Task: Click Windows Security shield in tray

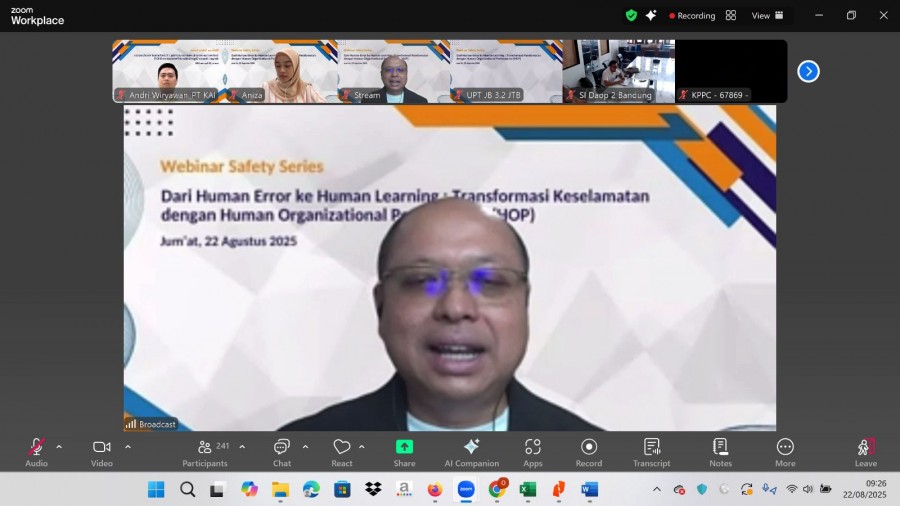Action: [x=702, y=489]
